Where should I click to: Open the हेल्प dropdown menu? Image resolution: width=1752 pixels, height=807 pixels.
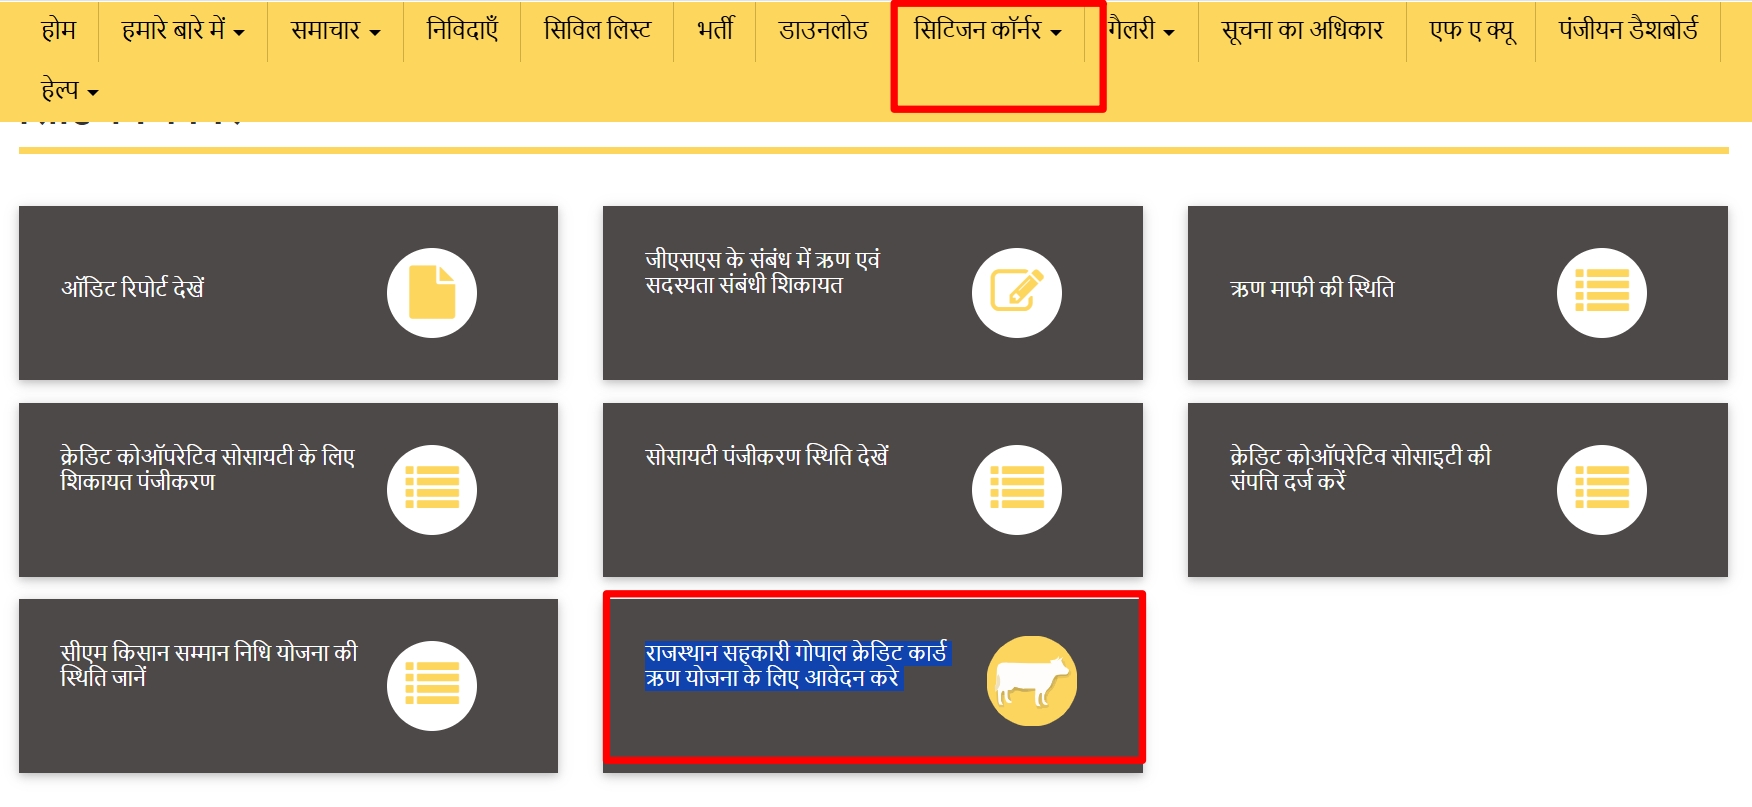click(x=69, y=91)
